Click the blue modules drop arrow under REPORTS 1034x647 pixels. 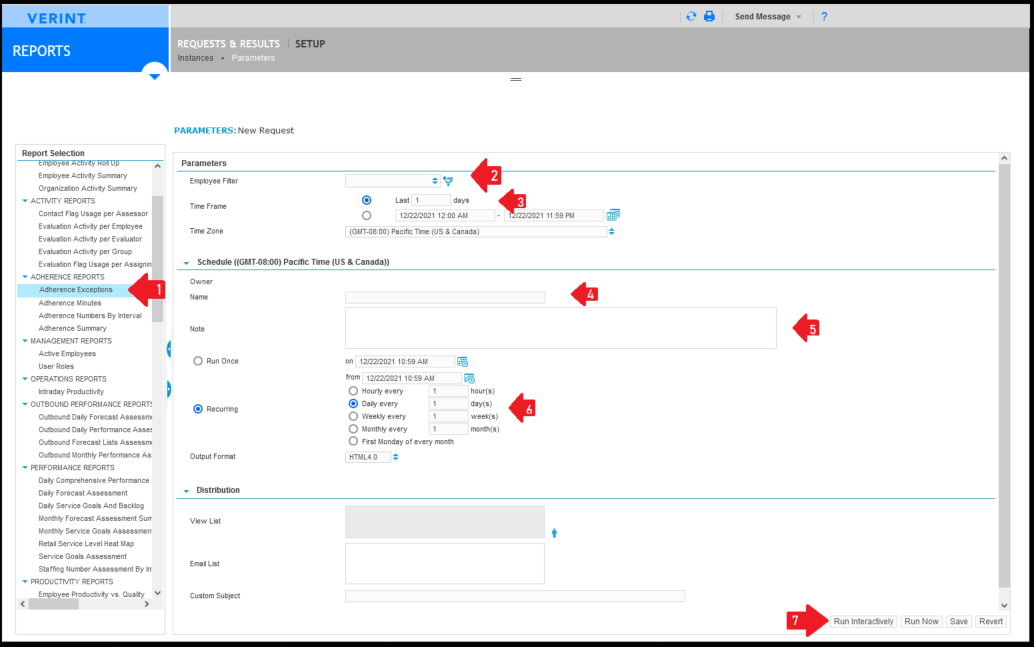(x=154, y=77)
